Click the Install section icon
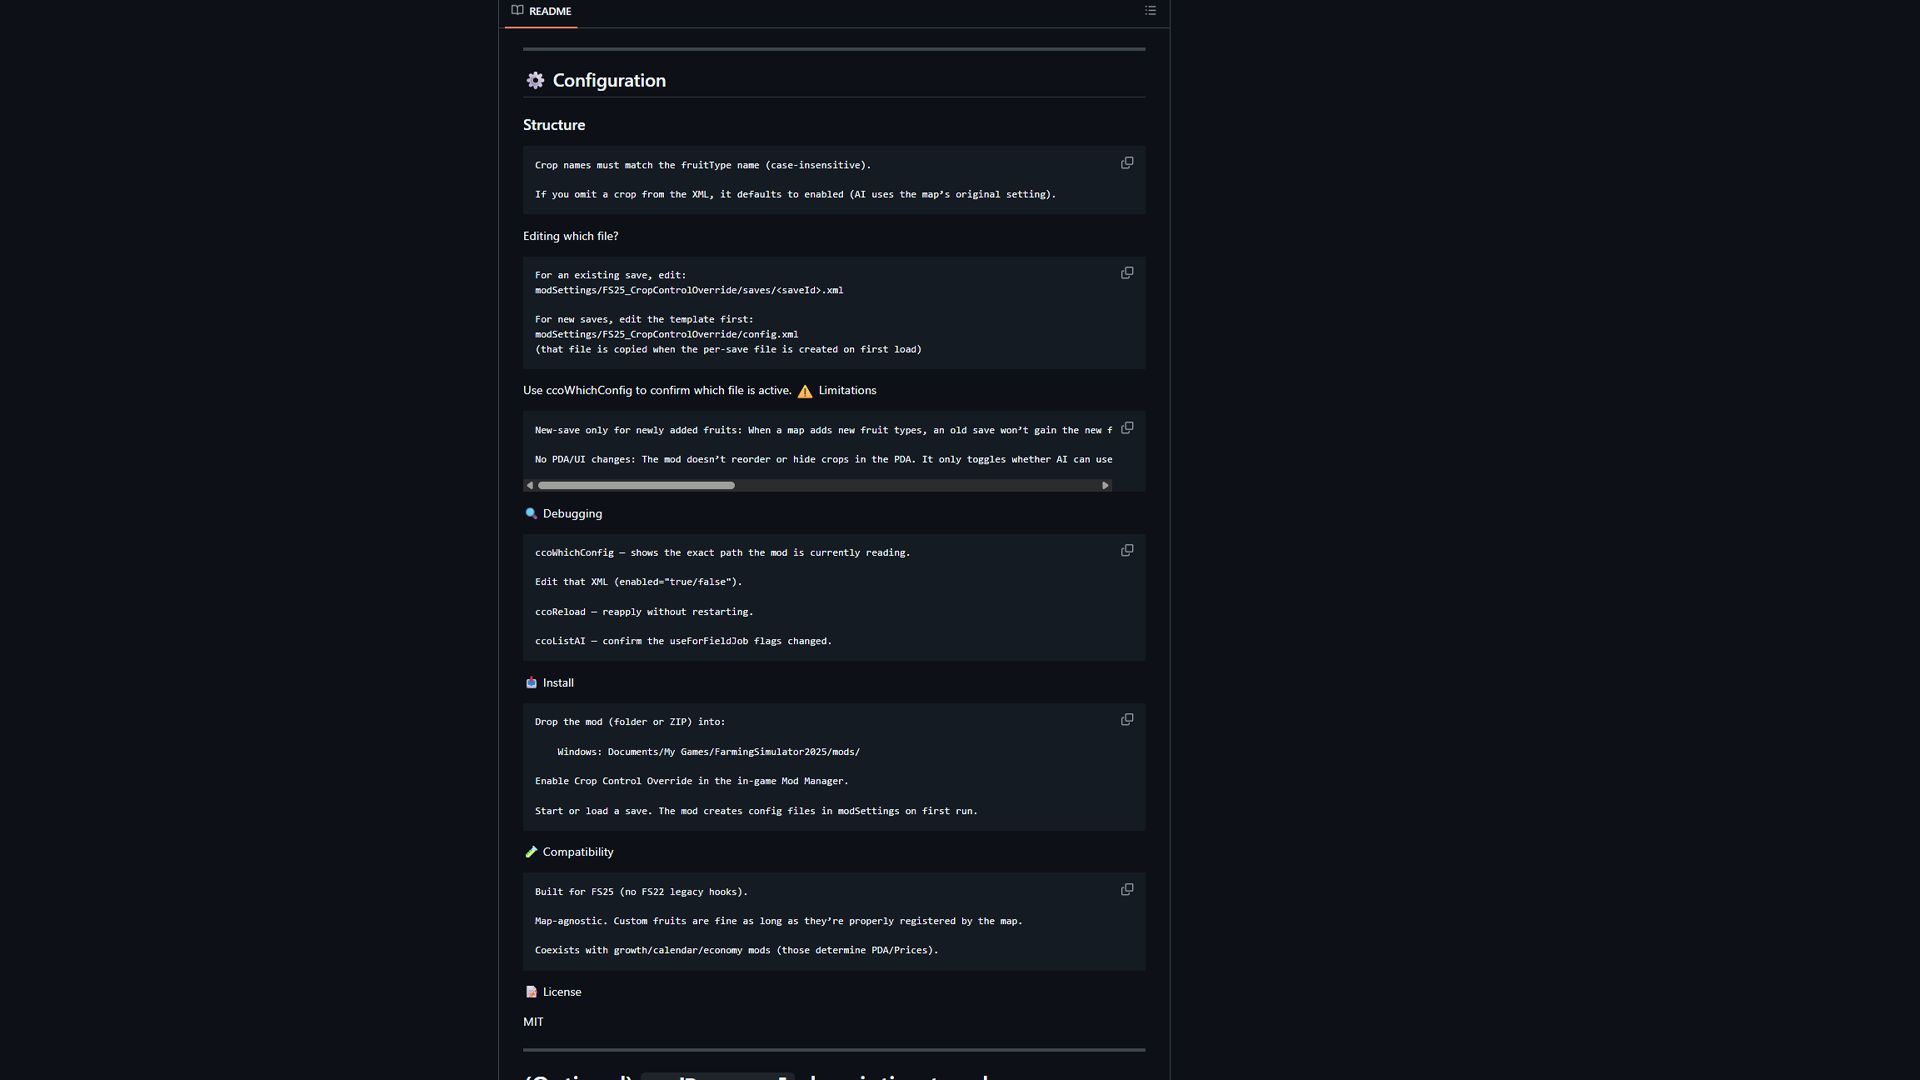 click(x=531, y=683)
